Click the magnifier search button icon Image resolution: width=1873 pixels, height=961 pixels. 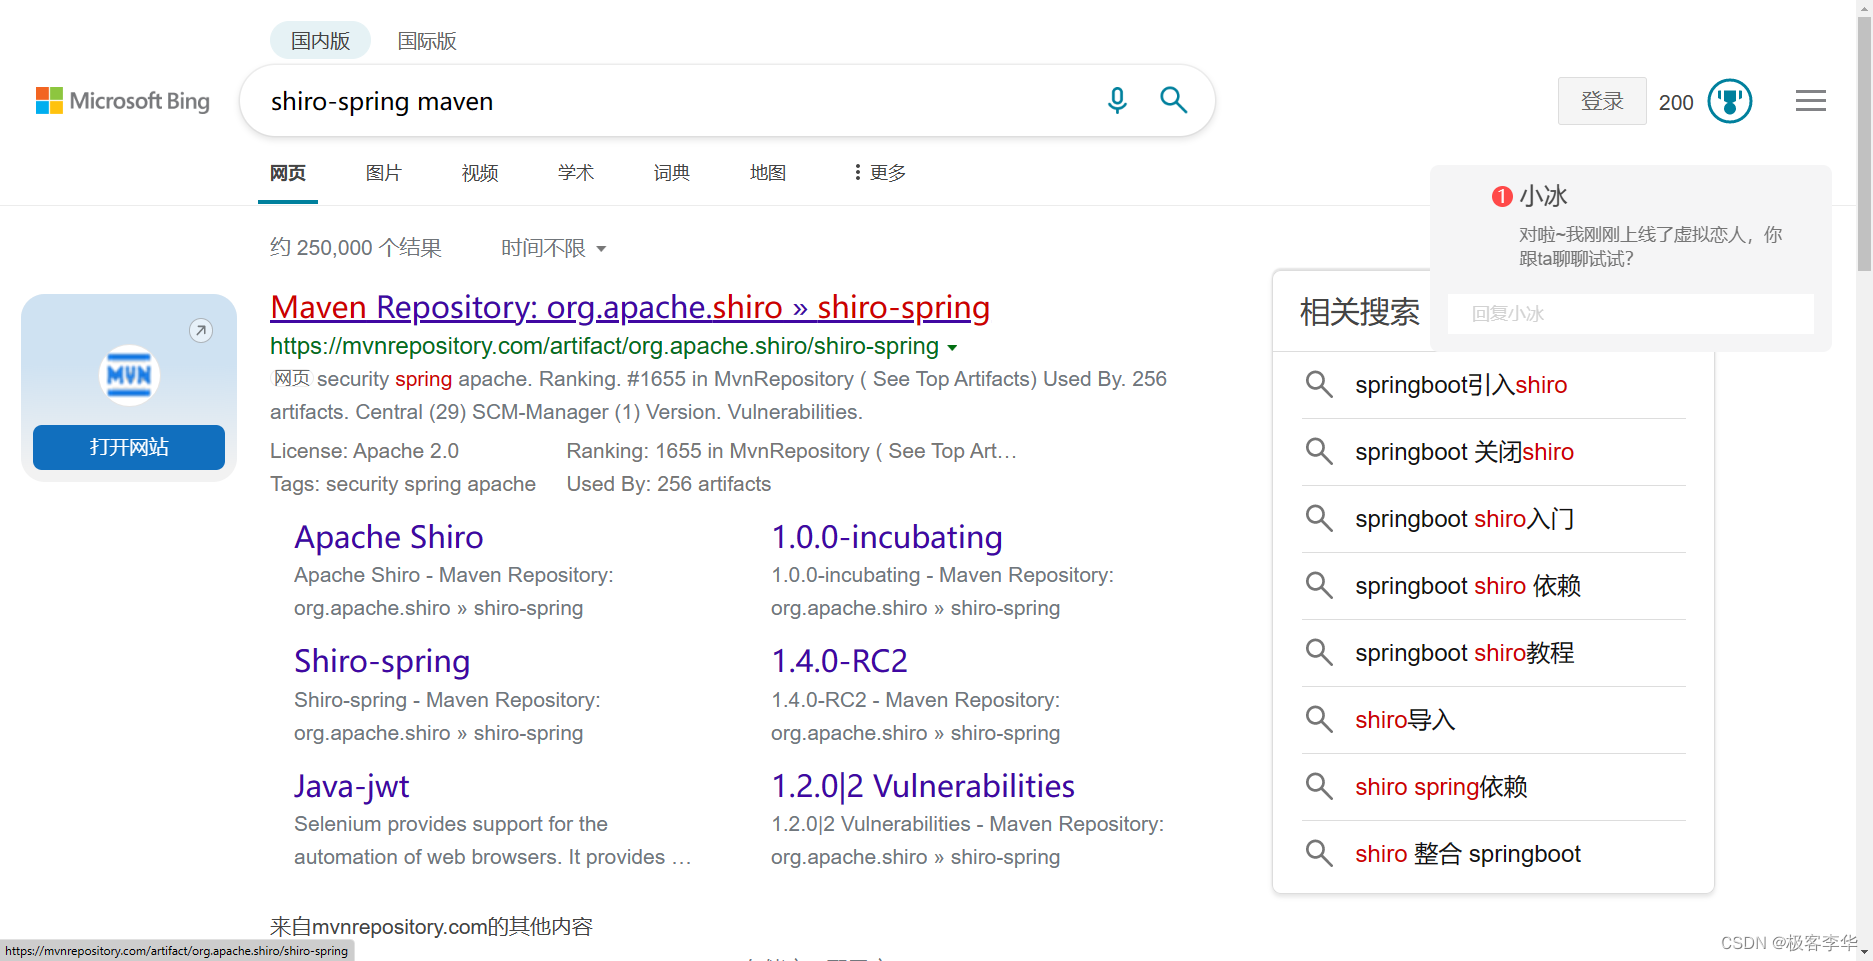[1173, 100]
